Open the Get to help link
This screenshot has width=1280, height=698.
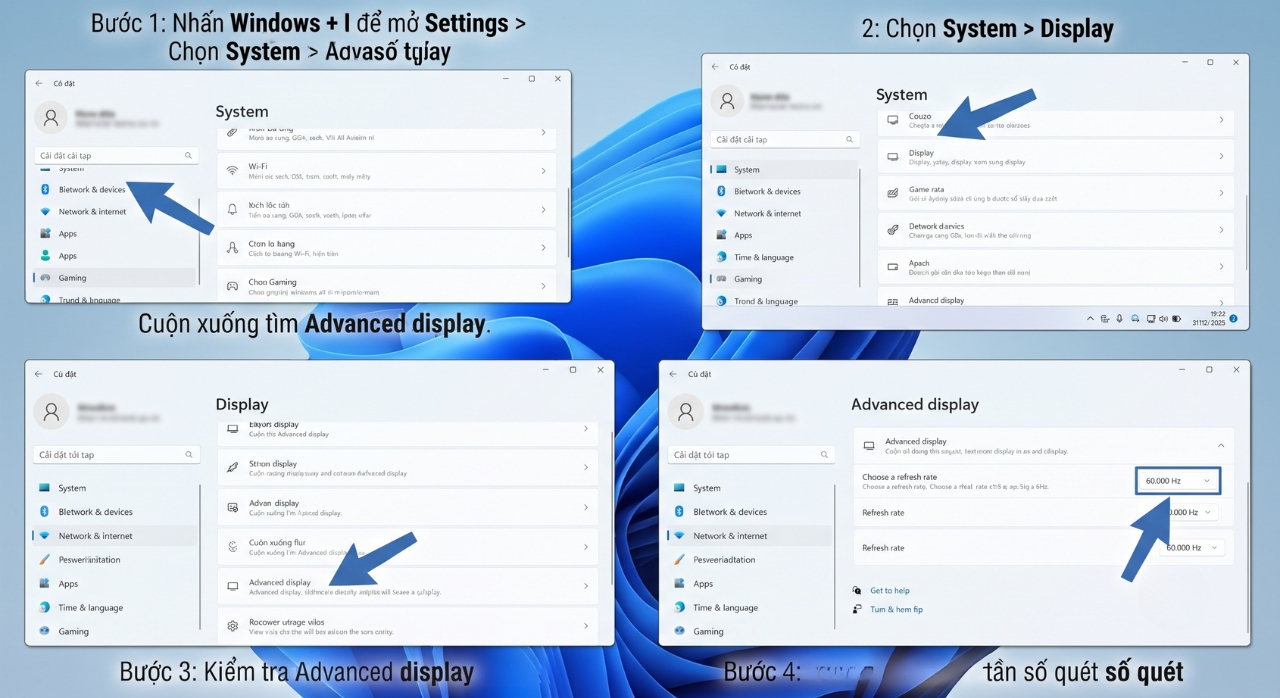(890, 590)
